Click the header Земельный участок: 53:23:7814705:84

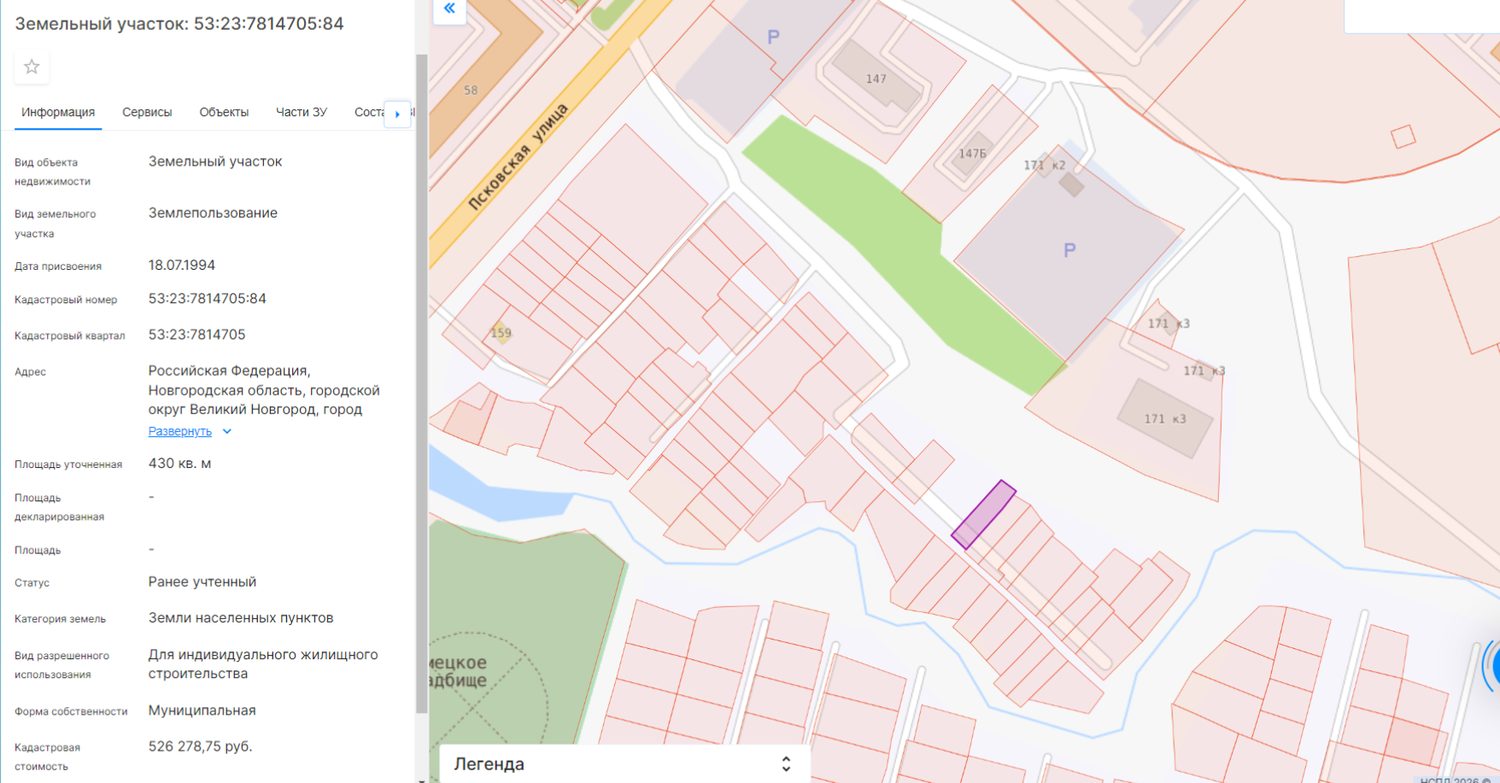[179, 24]
